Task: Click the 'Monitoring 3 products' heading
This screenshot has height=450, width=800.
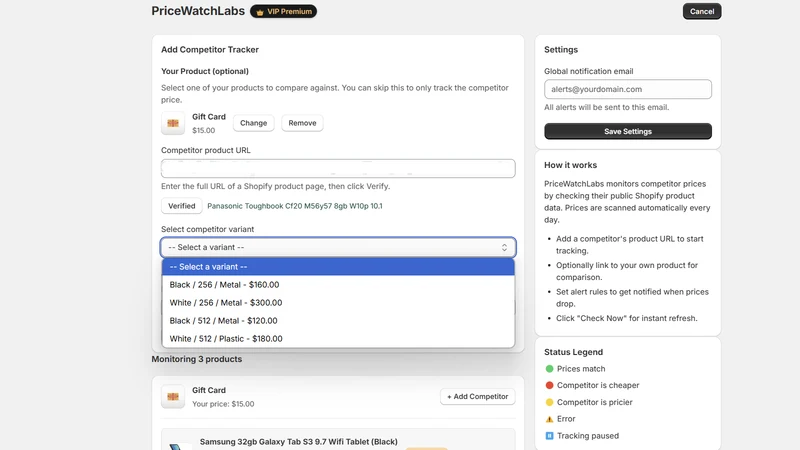Action: 196,359
